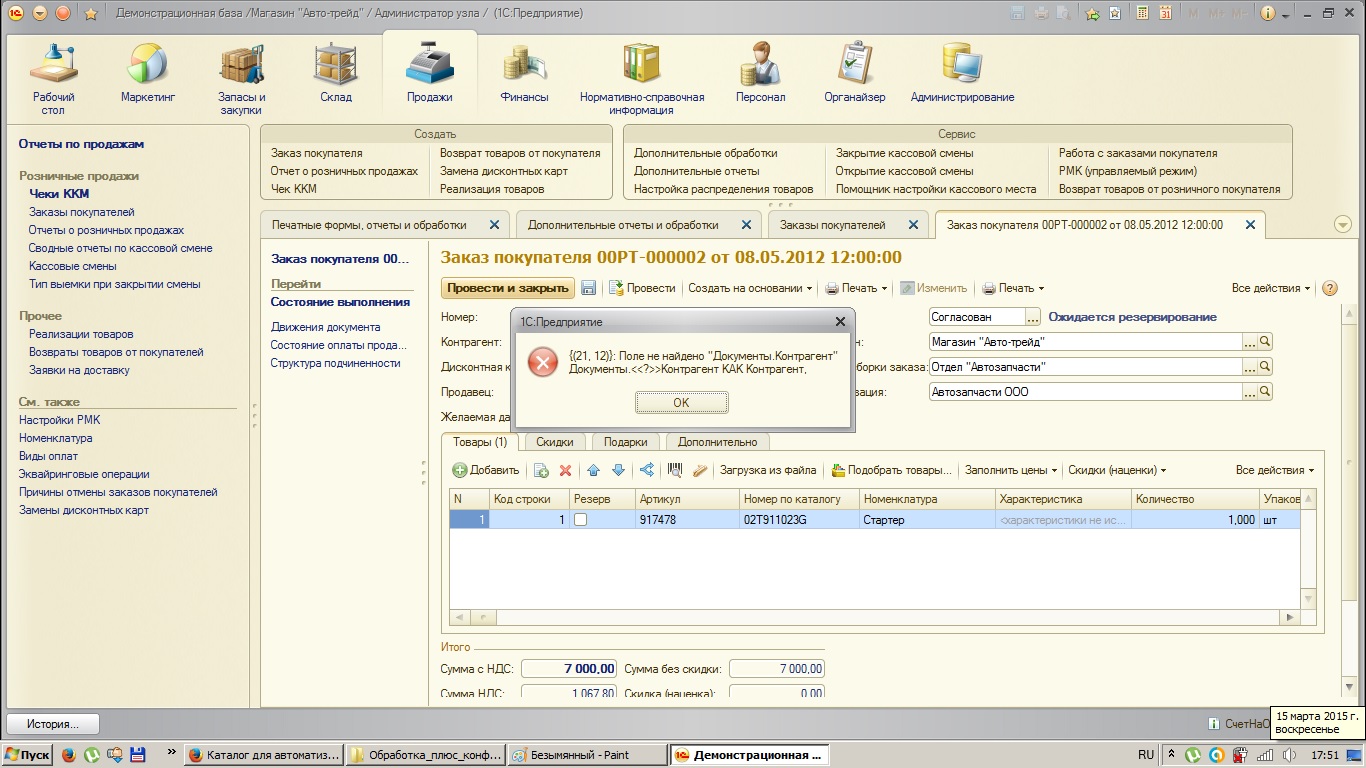Switch to Дополнительные отчеты и обработки tab
Viewport: 1366px width, 768px height.
pyautogui.click(x=623, y=225)
